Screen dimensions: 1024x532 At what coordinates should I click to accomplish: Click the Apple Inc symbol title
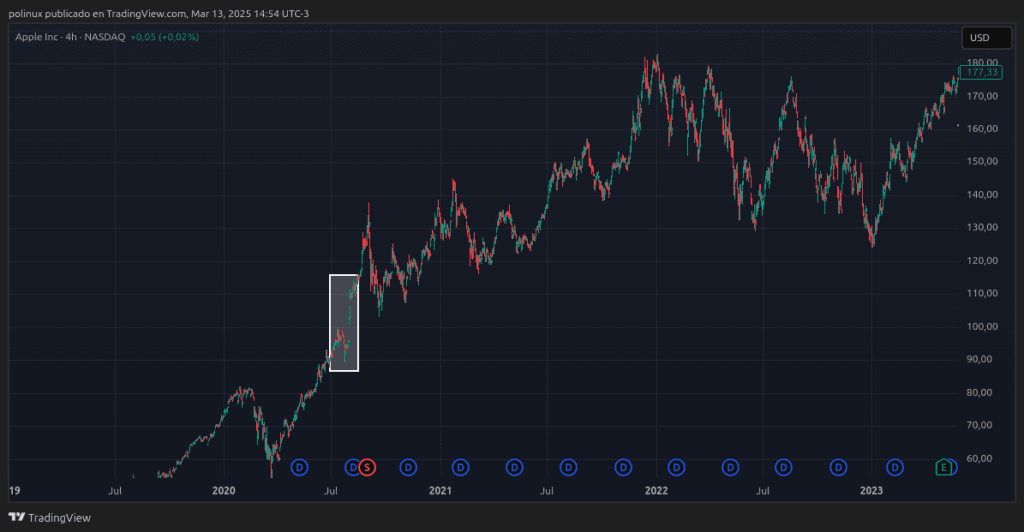point(70,37)
